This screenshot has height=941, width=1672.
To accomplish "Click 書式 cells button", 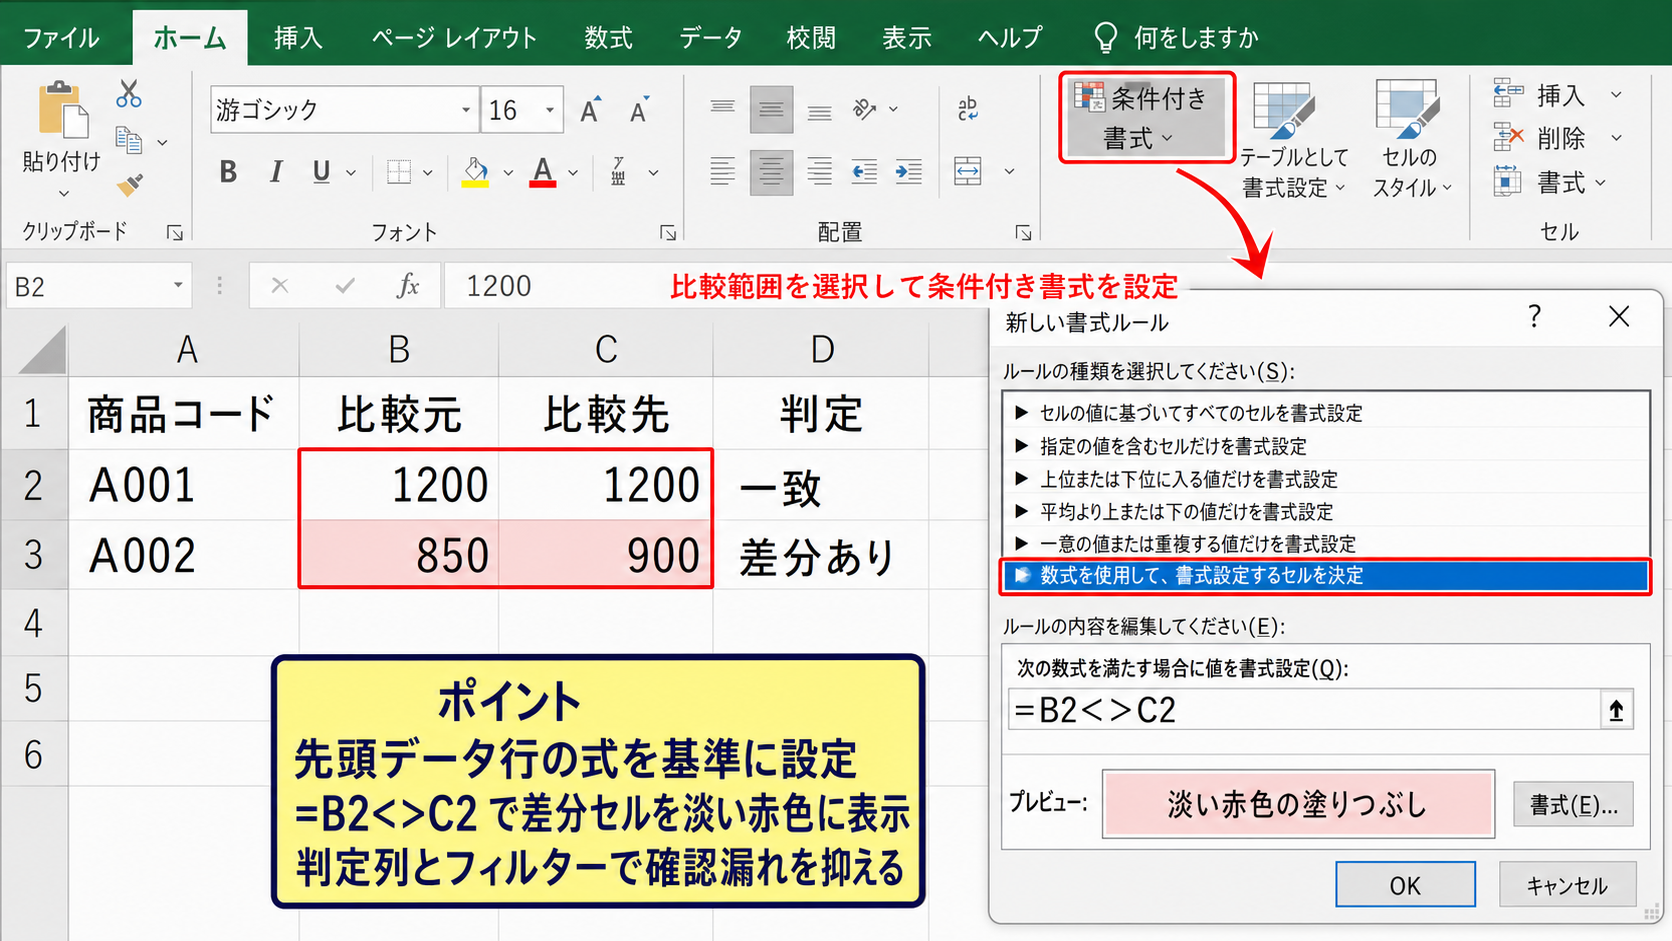I will pos(1550,182).
